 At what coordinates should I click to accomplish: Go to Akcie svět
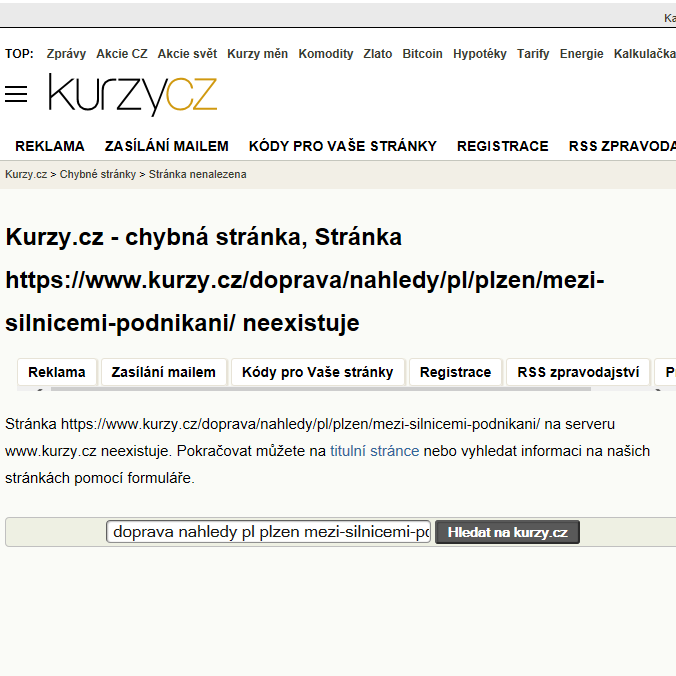[187, 54]
